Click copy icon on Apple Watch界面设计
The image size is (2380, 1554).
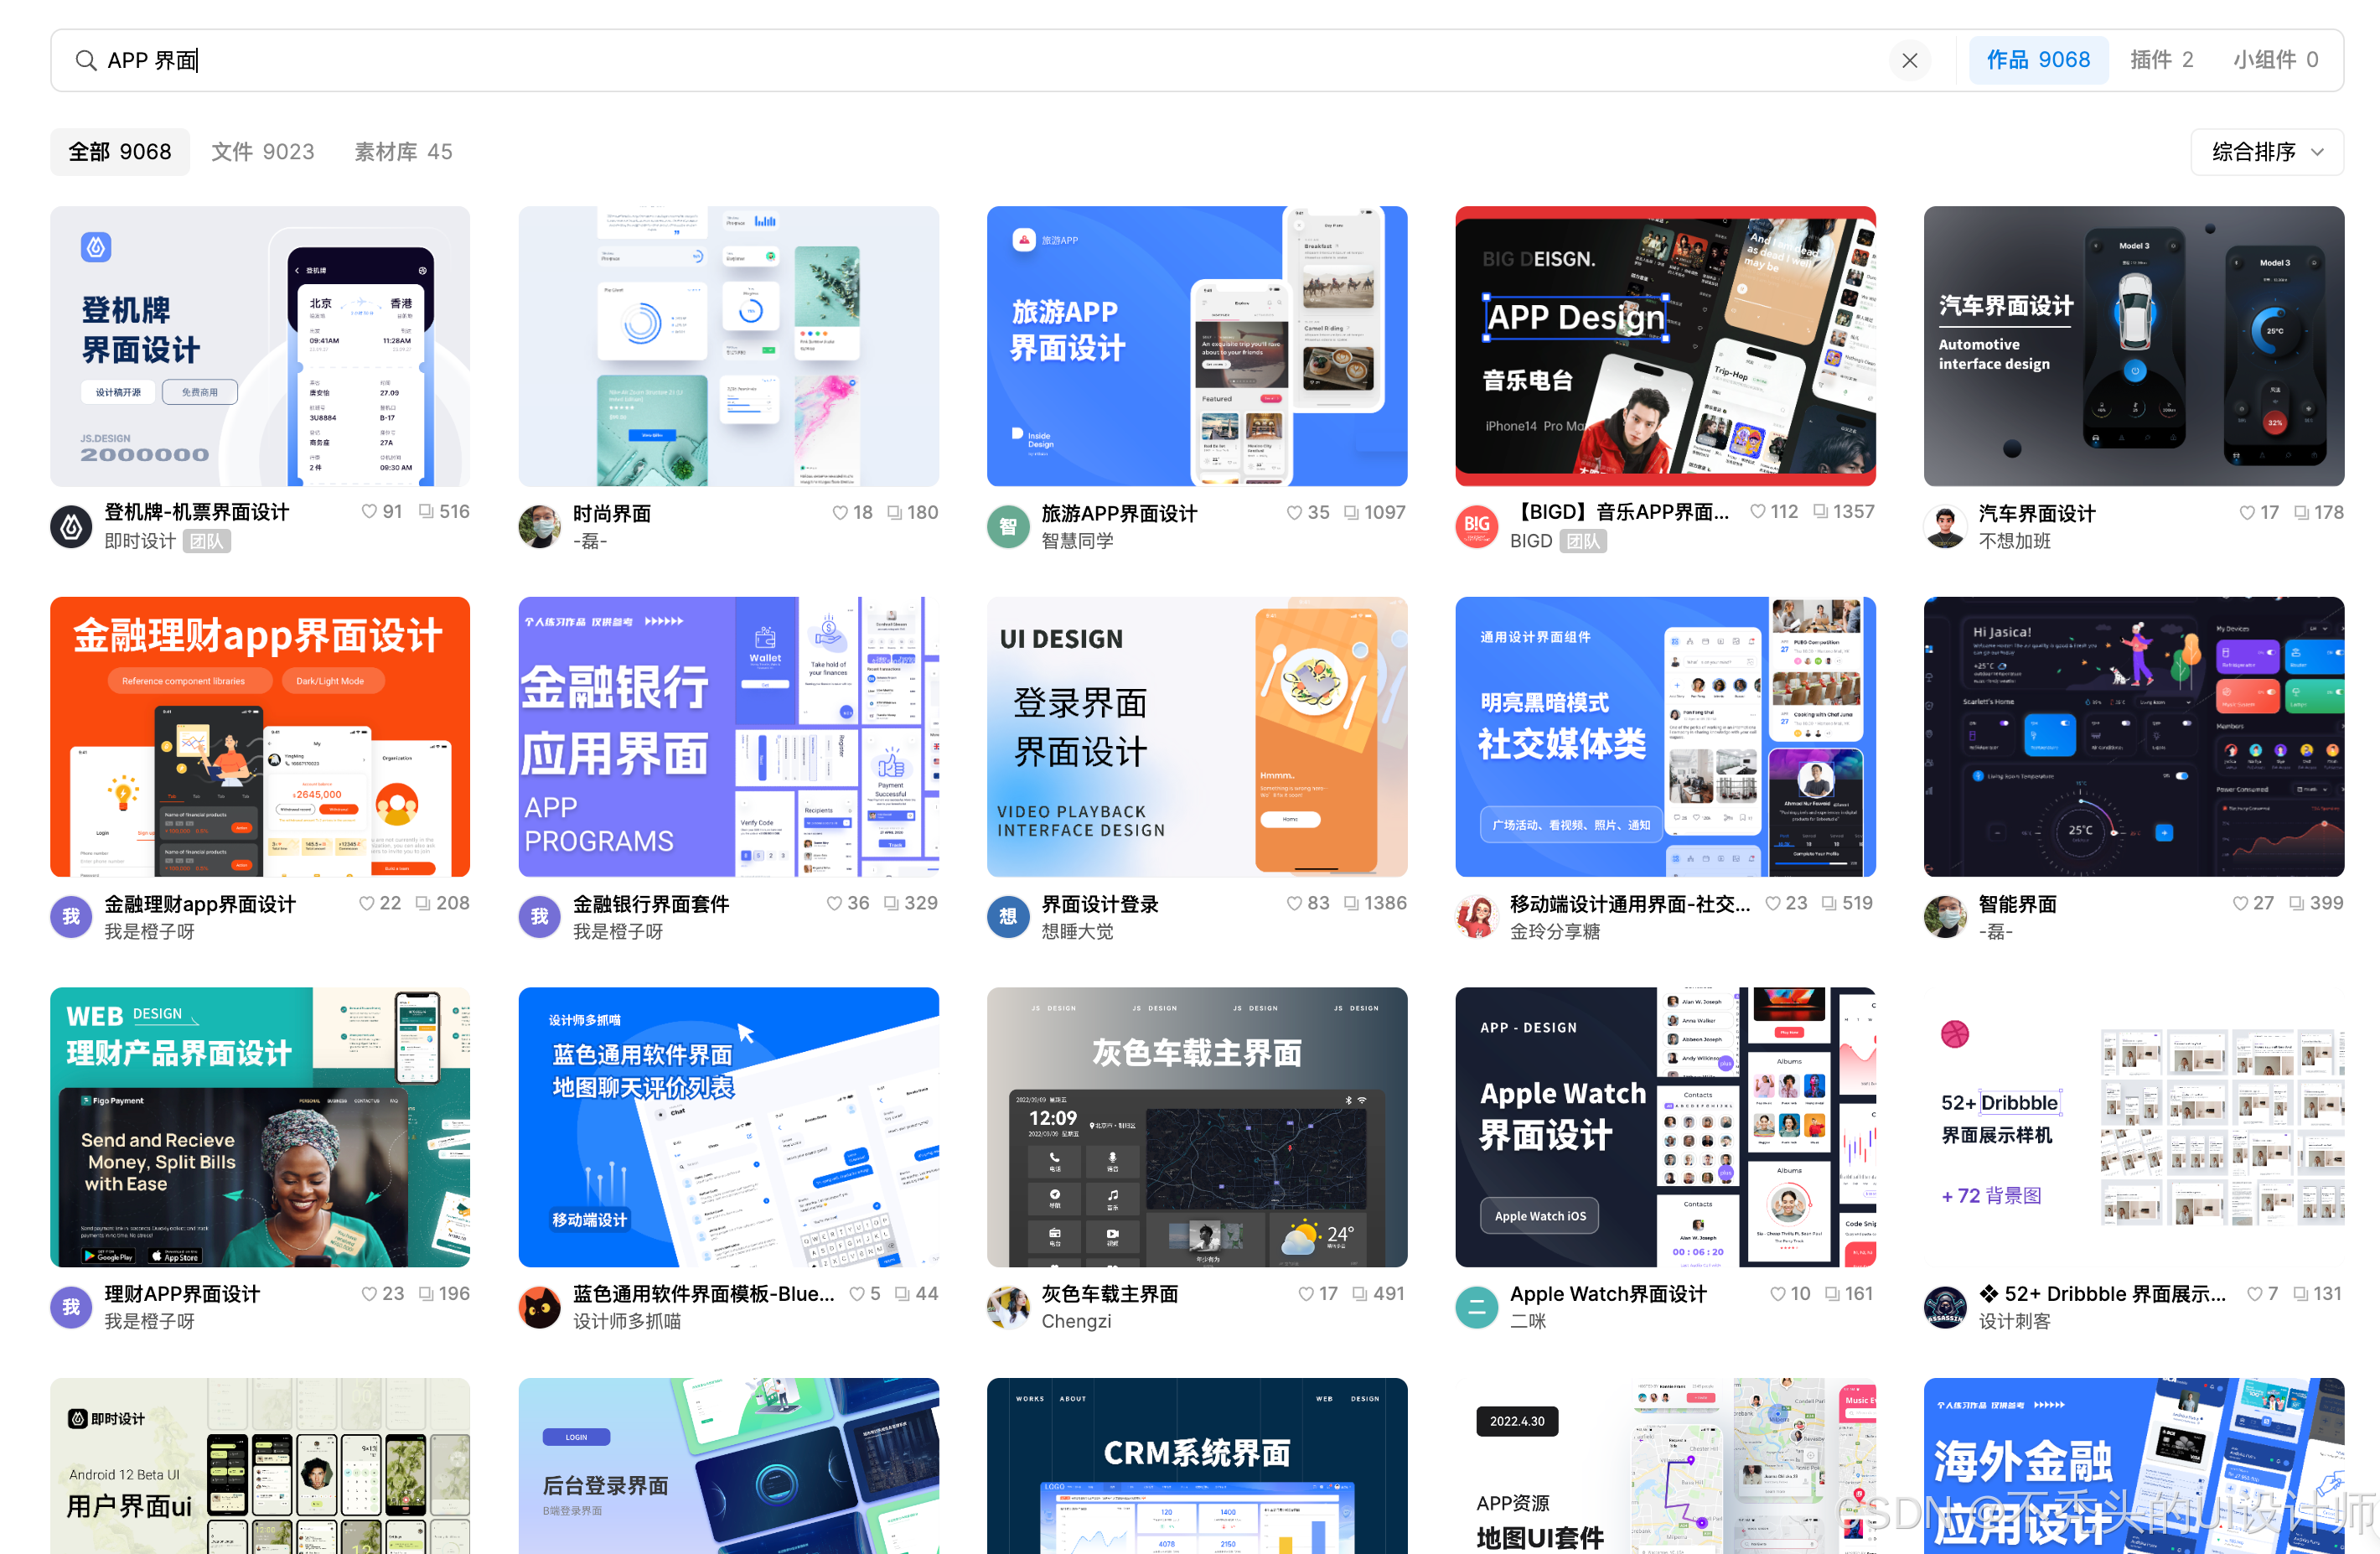(1832, 1294)
